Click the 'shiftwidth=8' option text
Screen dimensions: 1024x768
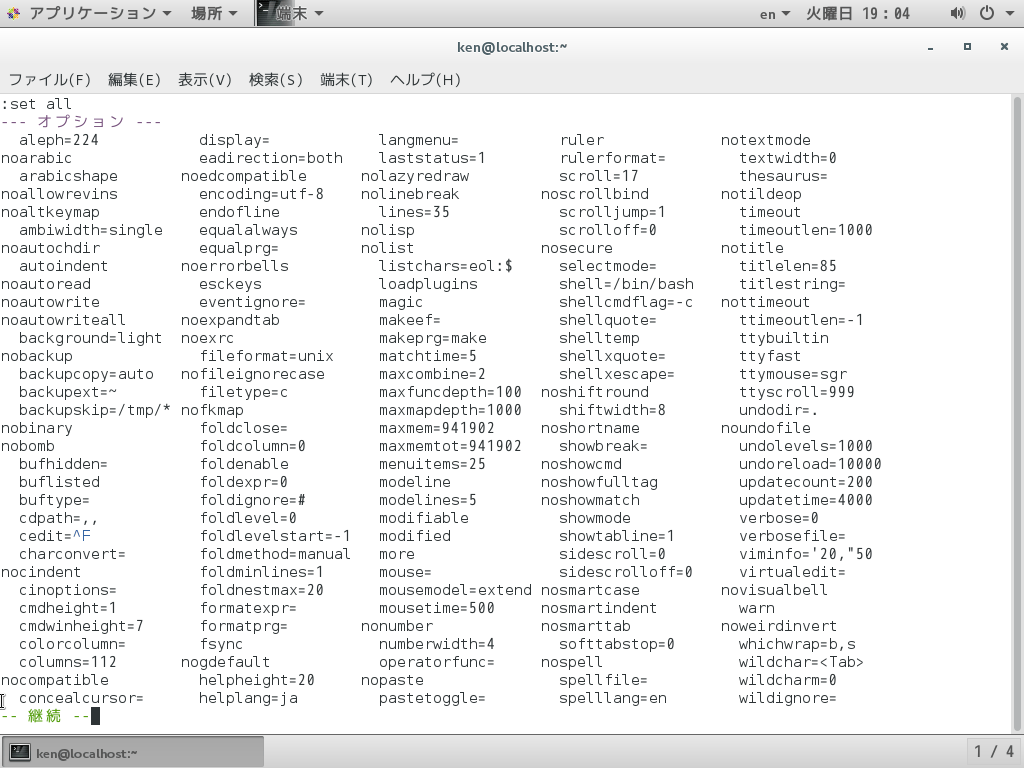click(613, 410)
